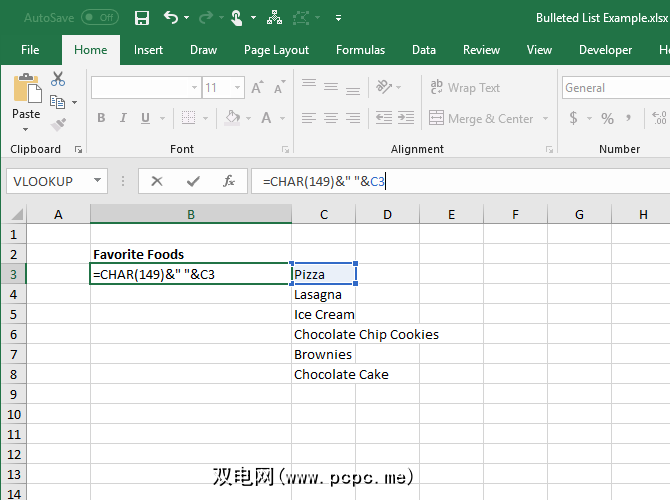Click Decrease Font Size icon

279,88
